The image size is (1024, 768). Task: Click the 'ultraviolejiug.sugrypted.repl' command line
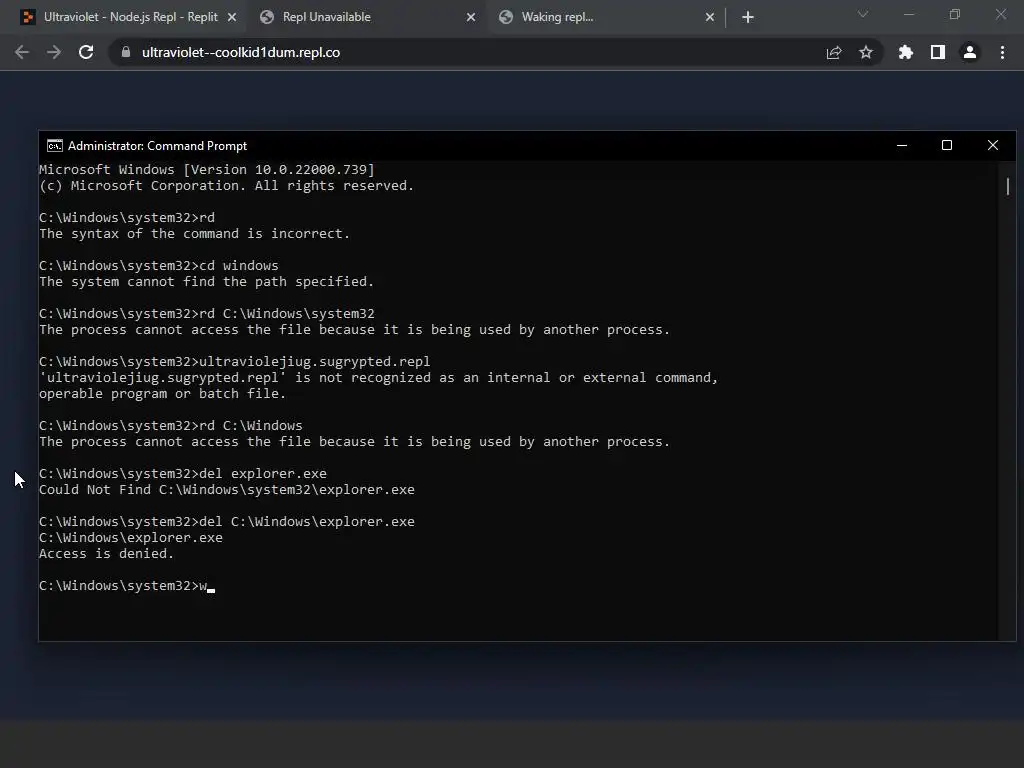[x=234, y=361]
